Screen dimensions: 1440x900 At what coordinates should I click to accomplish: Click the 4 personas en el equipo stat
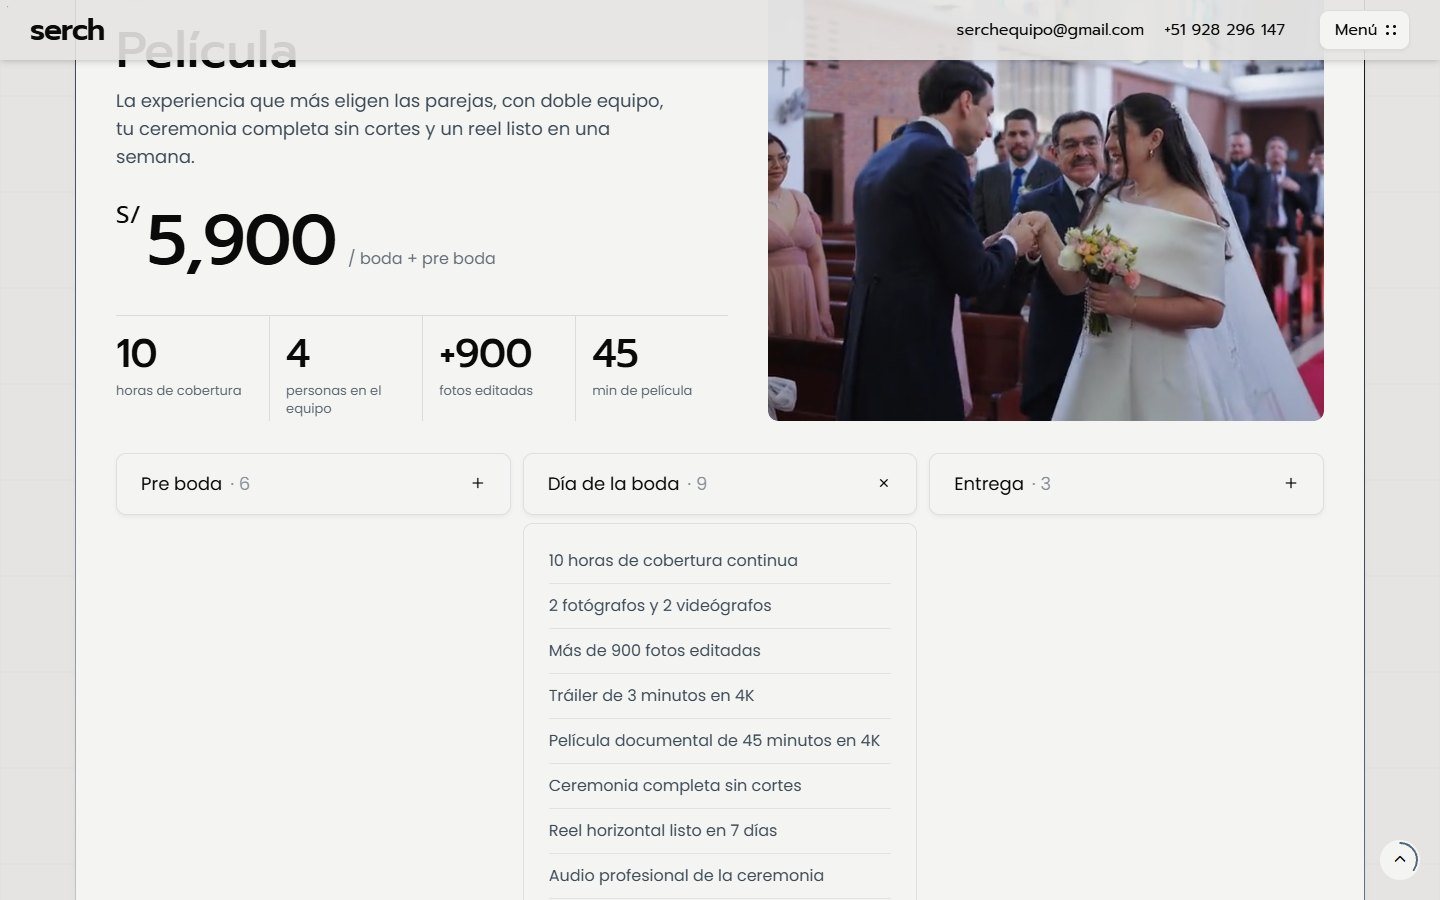(x=334, y=375)
